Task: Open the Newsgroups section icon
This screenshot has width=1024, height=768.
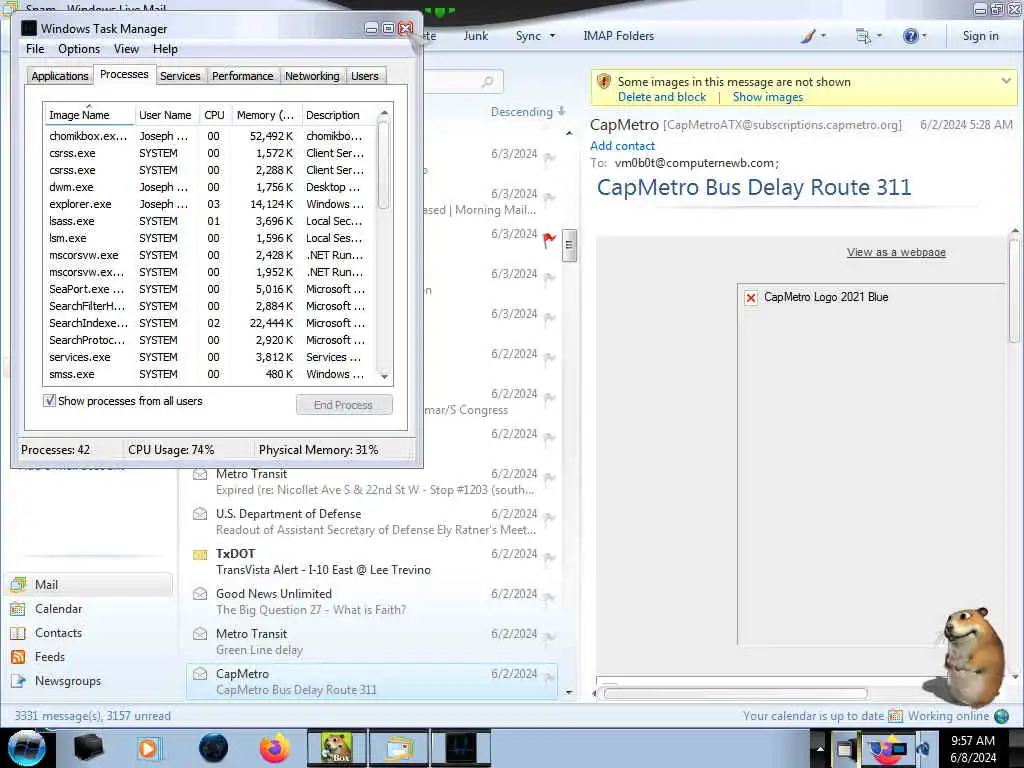Action: pos(18,681)
